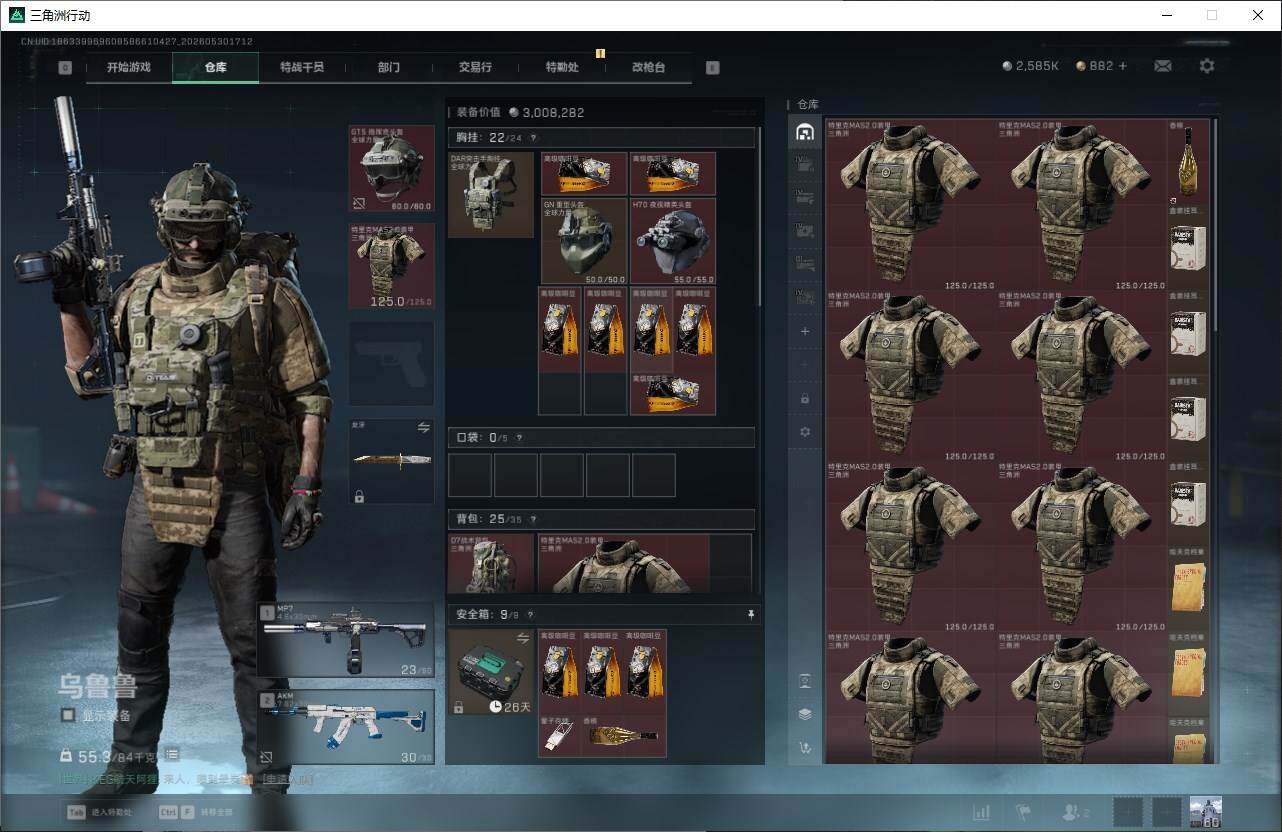Viewport: 1282px width, 832px height.
Task: Select the USB drive item in safe box
Action: 560,737
